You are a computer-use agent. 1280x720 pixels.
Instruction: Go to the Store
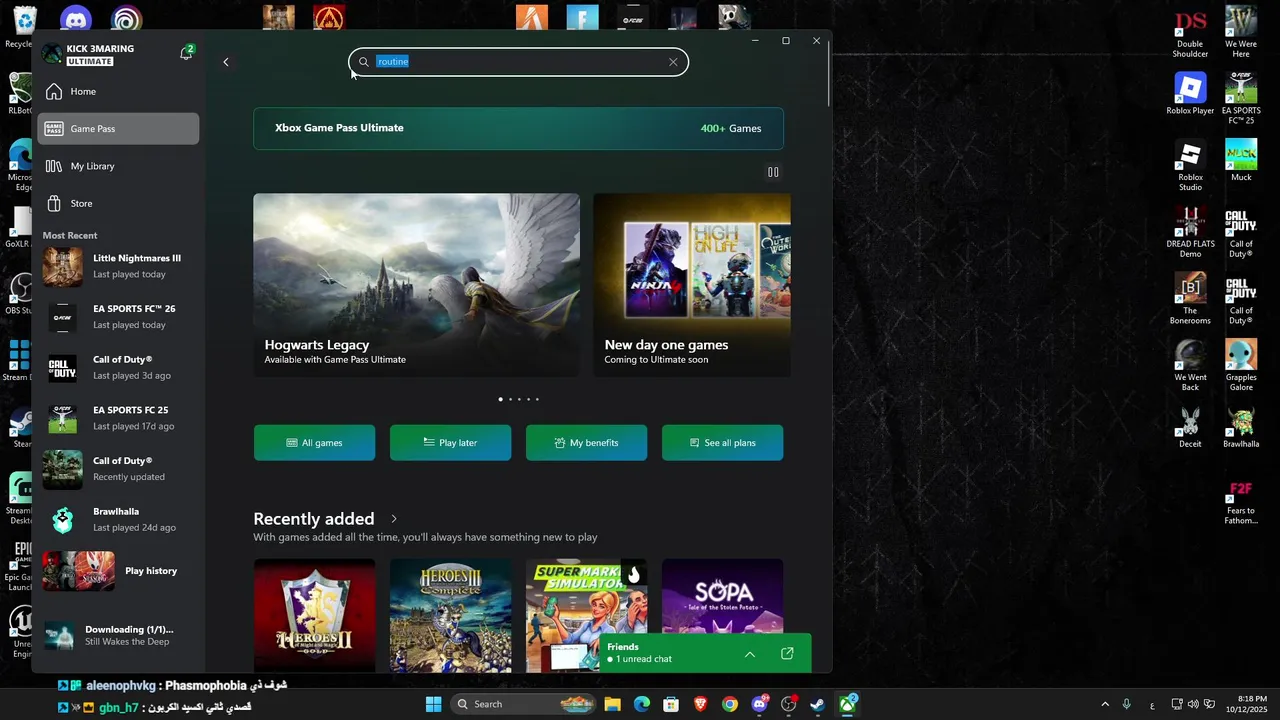118,203
